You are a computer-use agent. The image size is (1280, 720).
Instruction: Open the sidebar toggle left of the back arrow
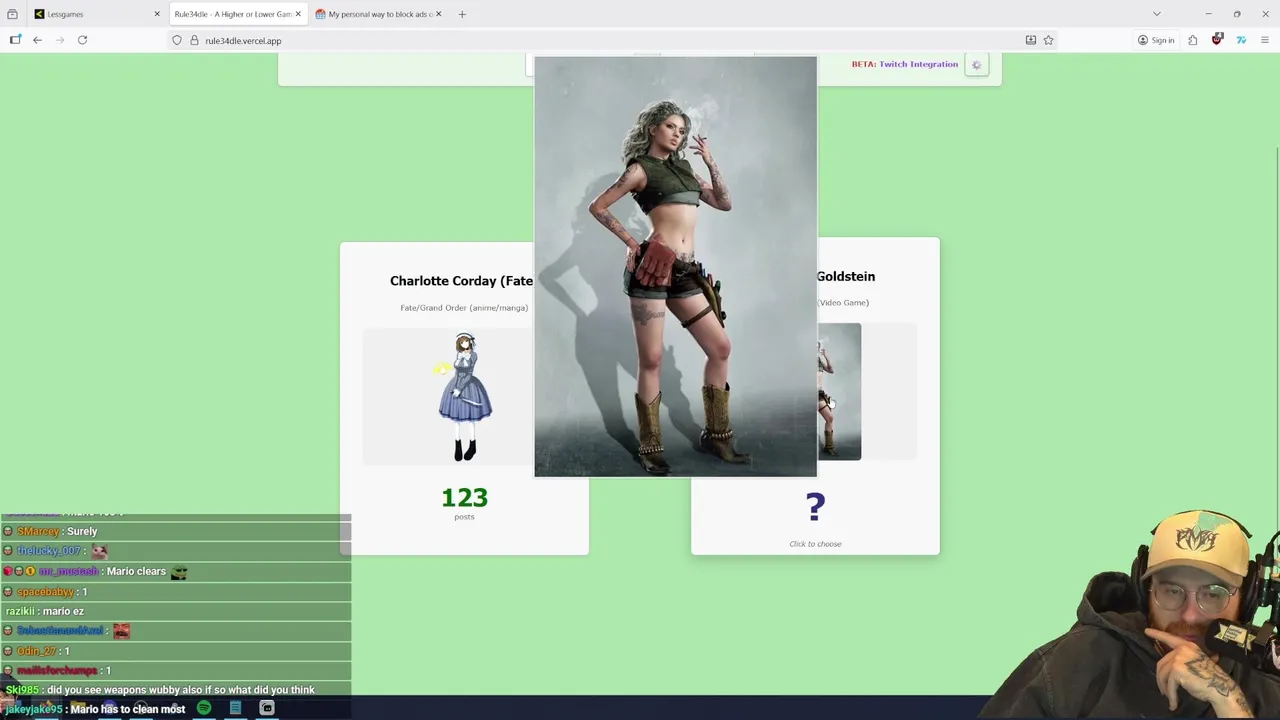[15, 40]
